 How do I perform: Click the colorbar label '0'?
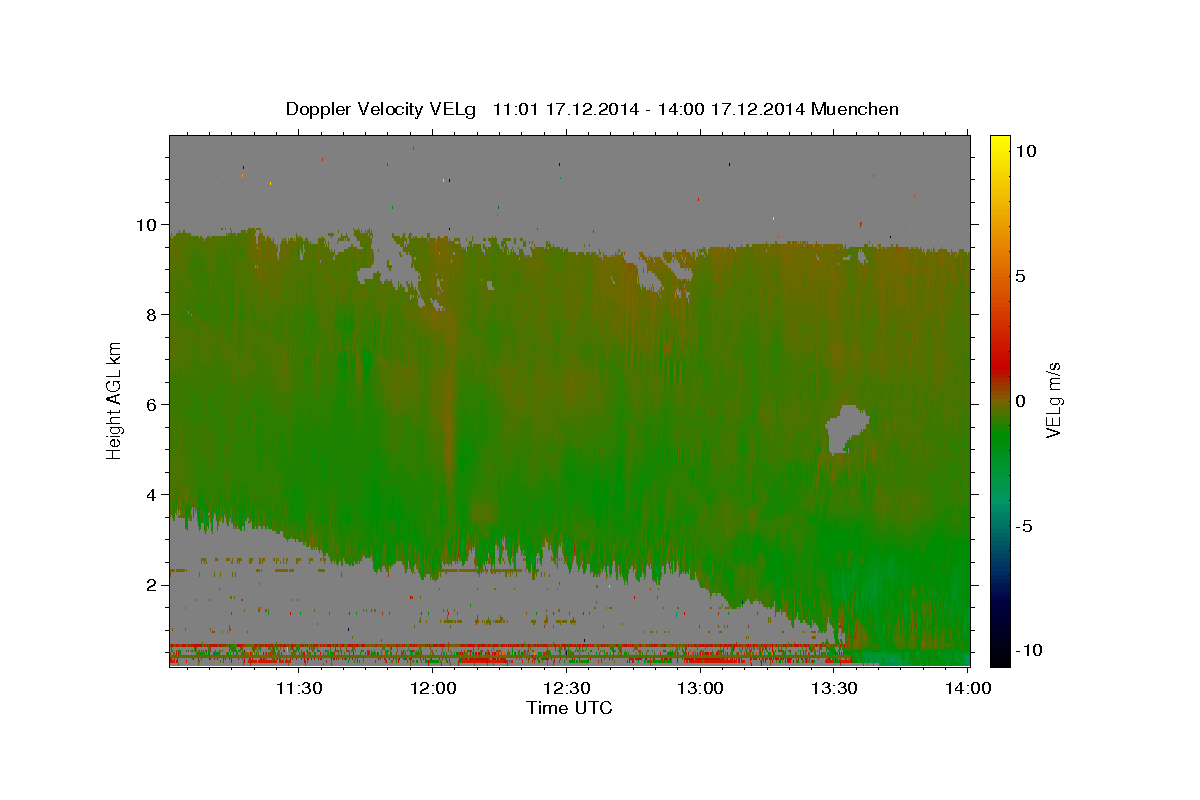[1020, 401]
